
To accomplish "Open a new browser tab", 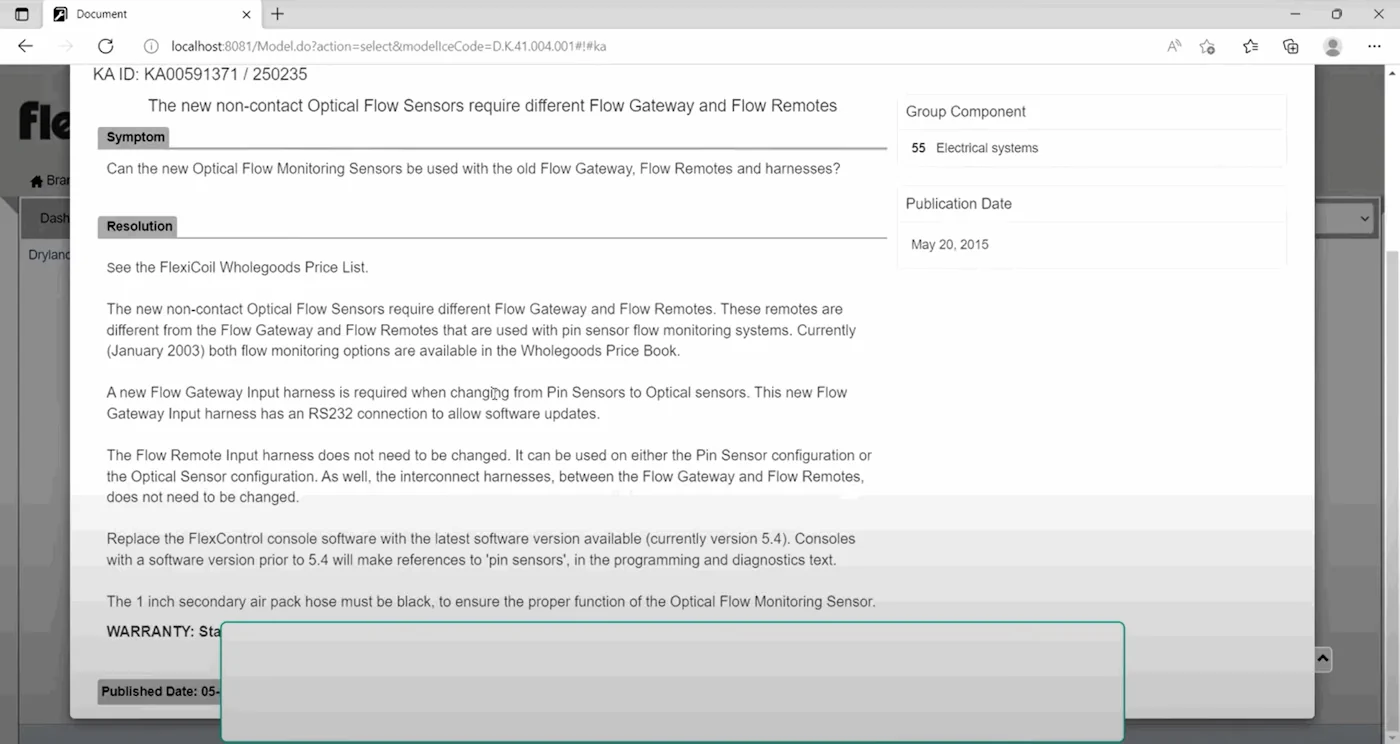I will 278,14.
